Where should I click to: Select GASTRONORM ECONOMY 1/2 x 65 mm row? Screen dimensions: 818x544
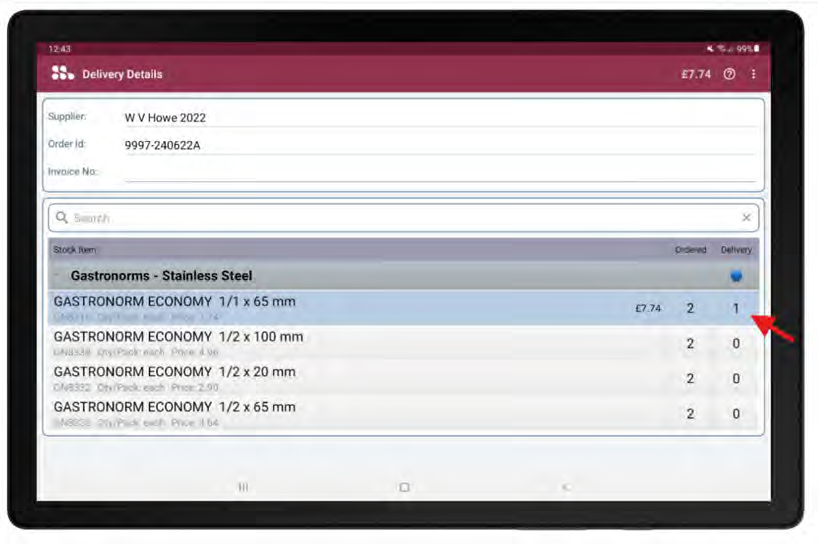tap(300, 412)
